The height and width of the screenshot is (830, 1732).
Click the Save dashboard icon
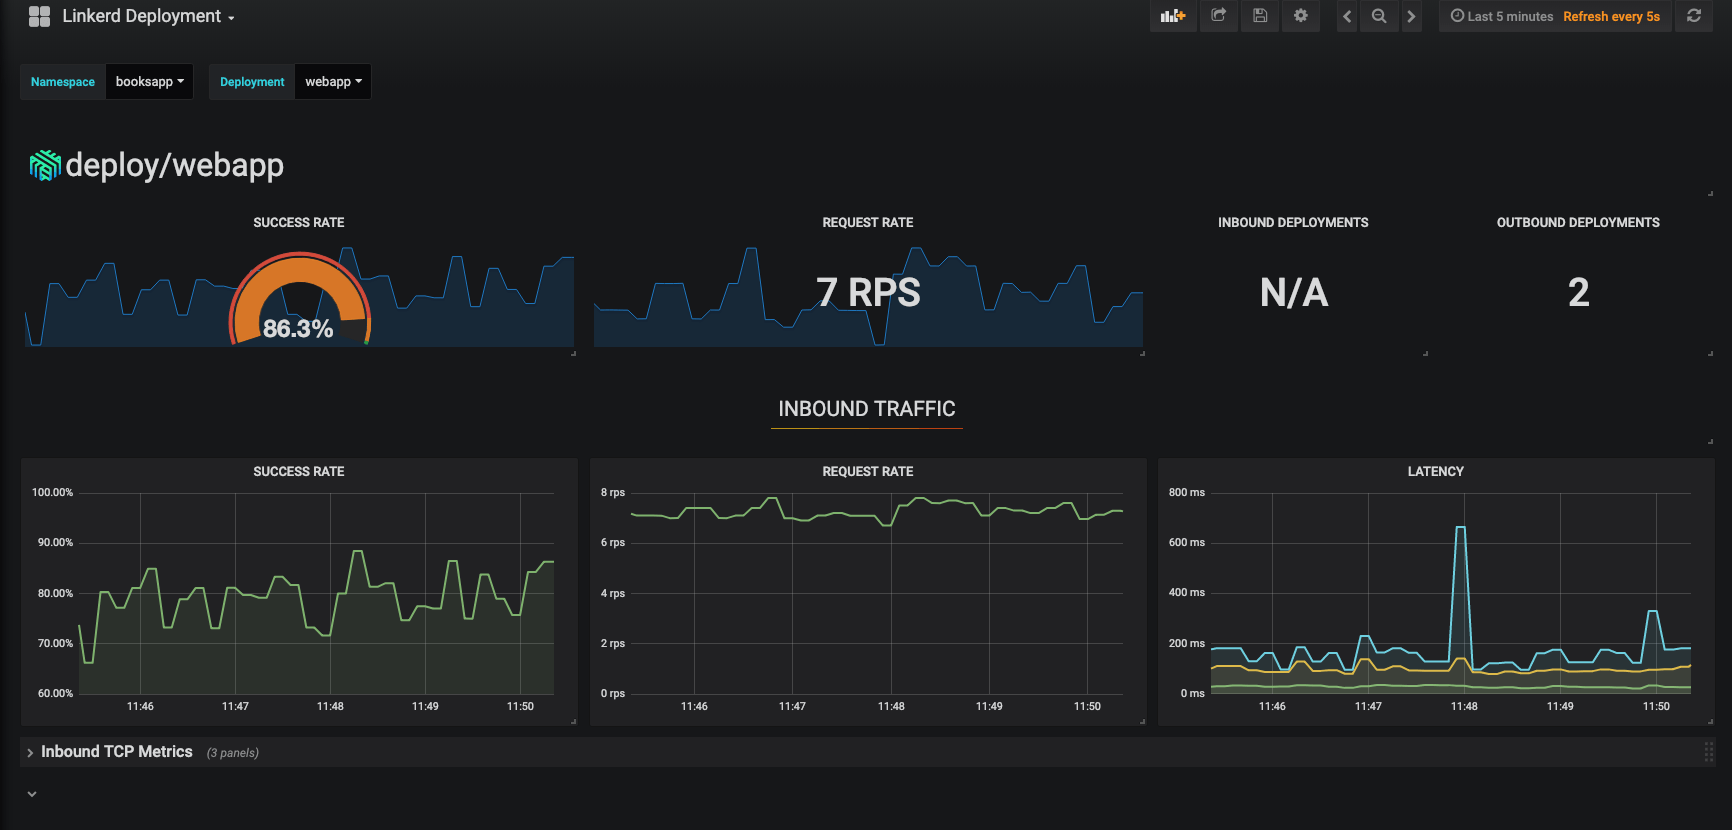(x=1260, y=16)
